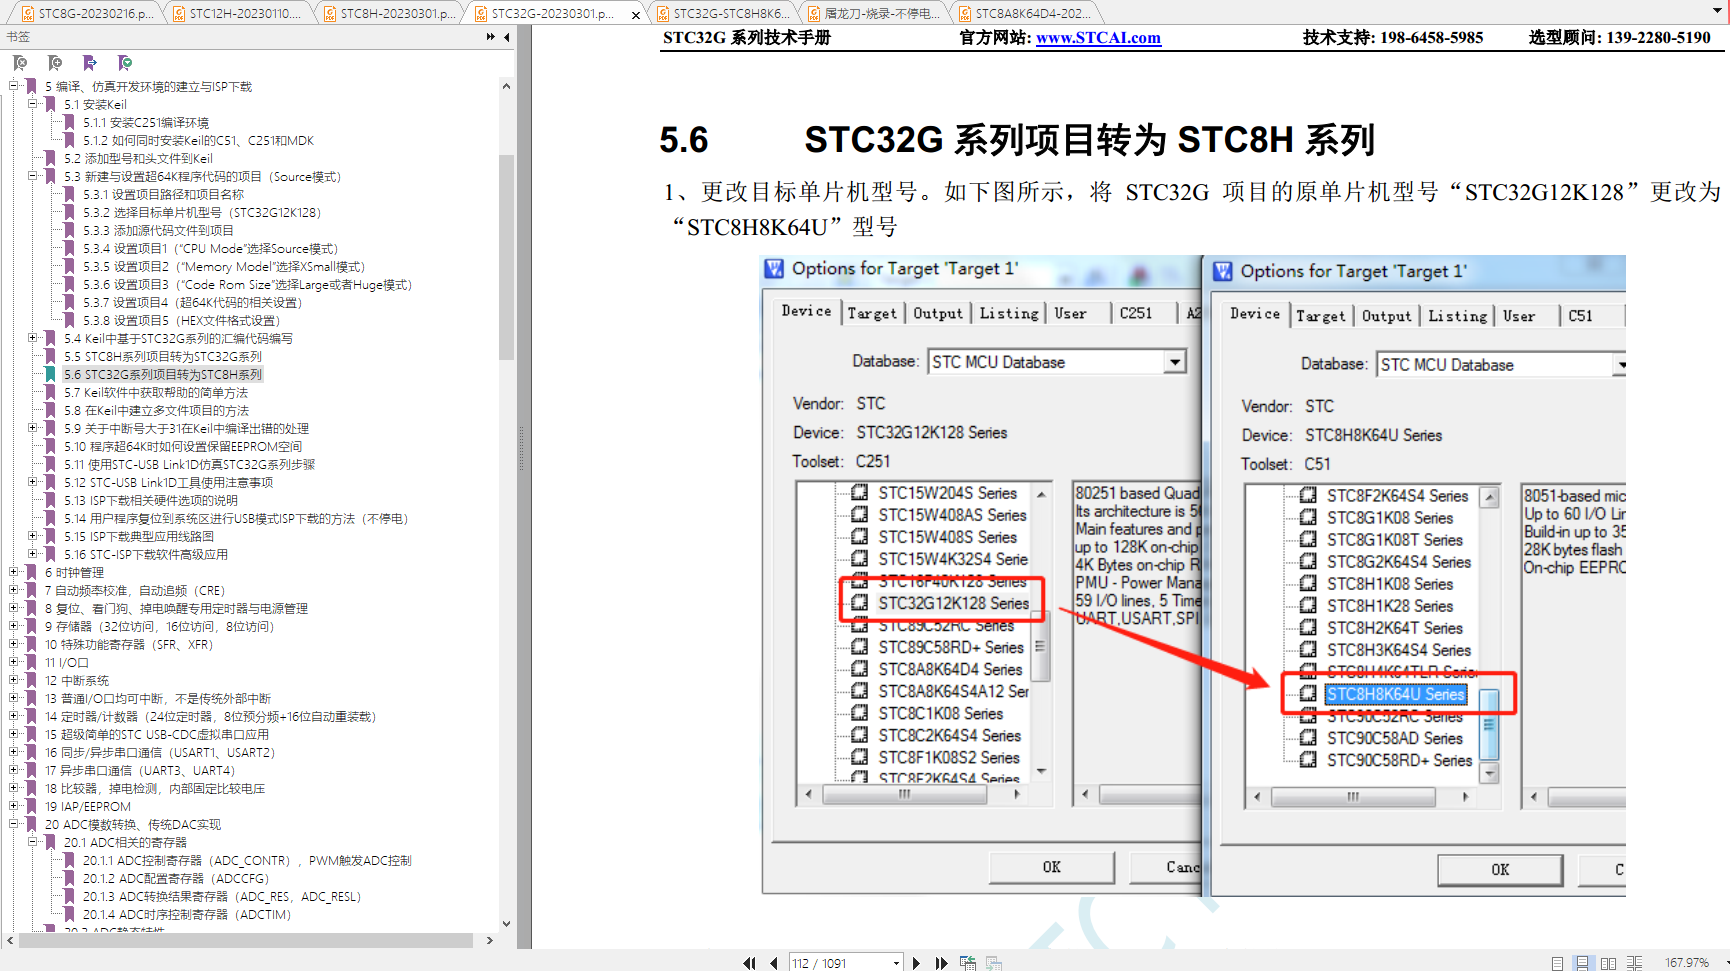Expand the '19 IAP/EEPROM' bookmark node

click(14, 807)
